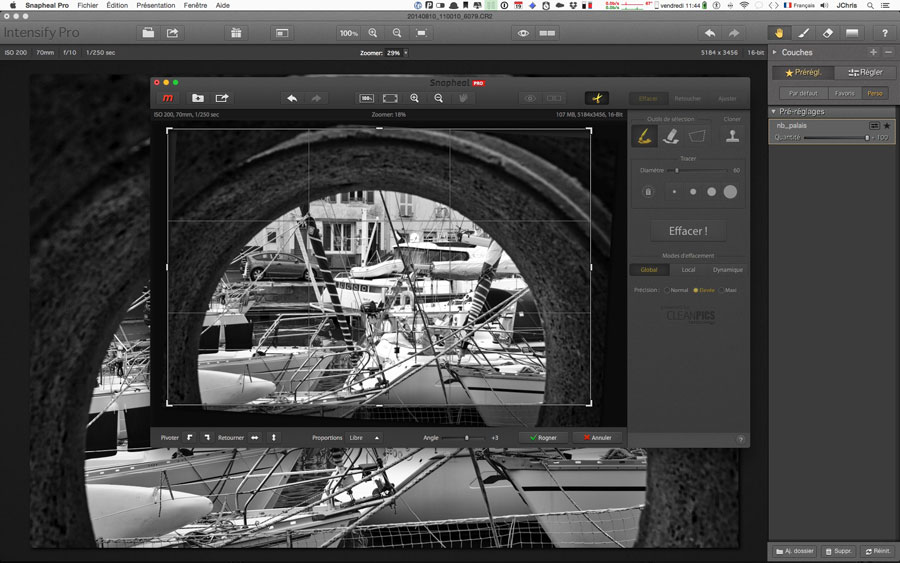Rotate the image counter-clockwise
This screenshot has height=563, width=900.
189,437
